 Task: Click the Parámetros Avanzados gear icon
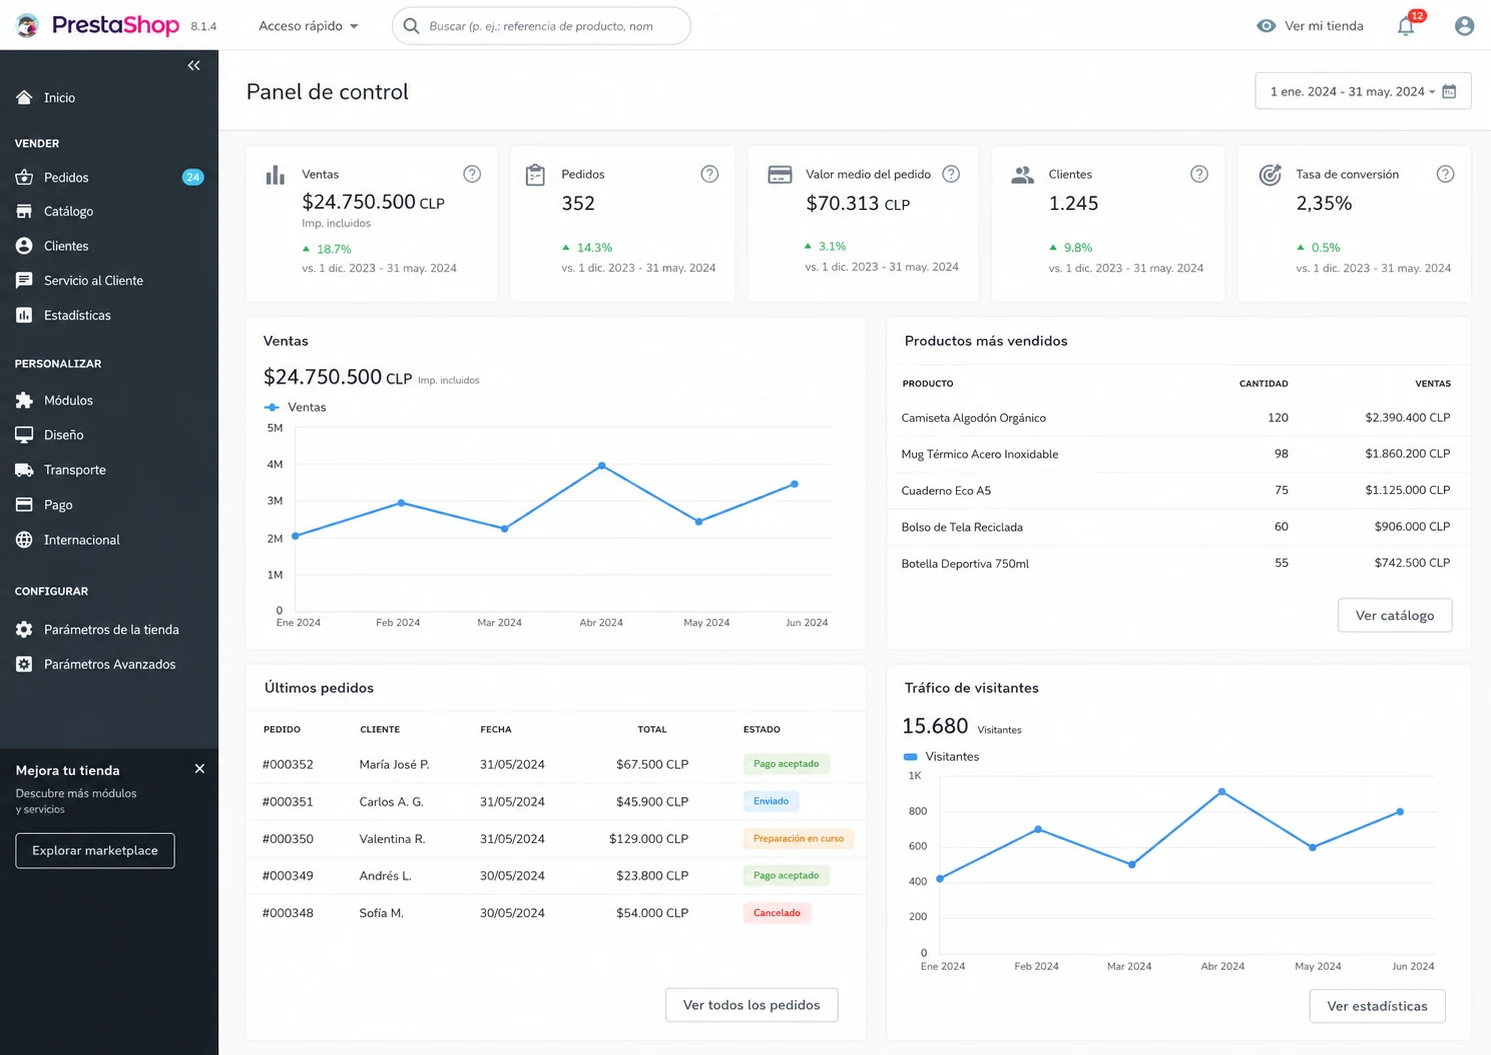[24, 664]
